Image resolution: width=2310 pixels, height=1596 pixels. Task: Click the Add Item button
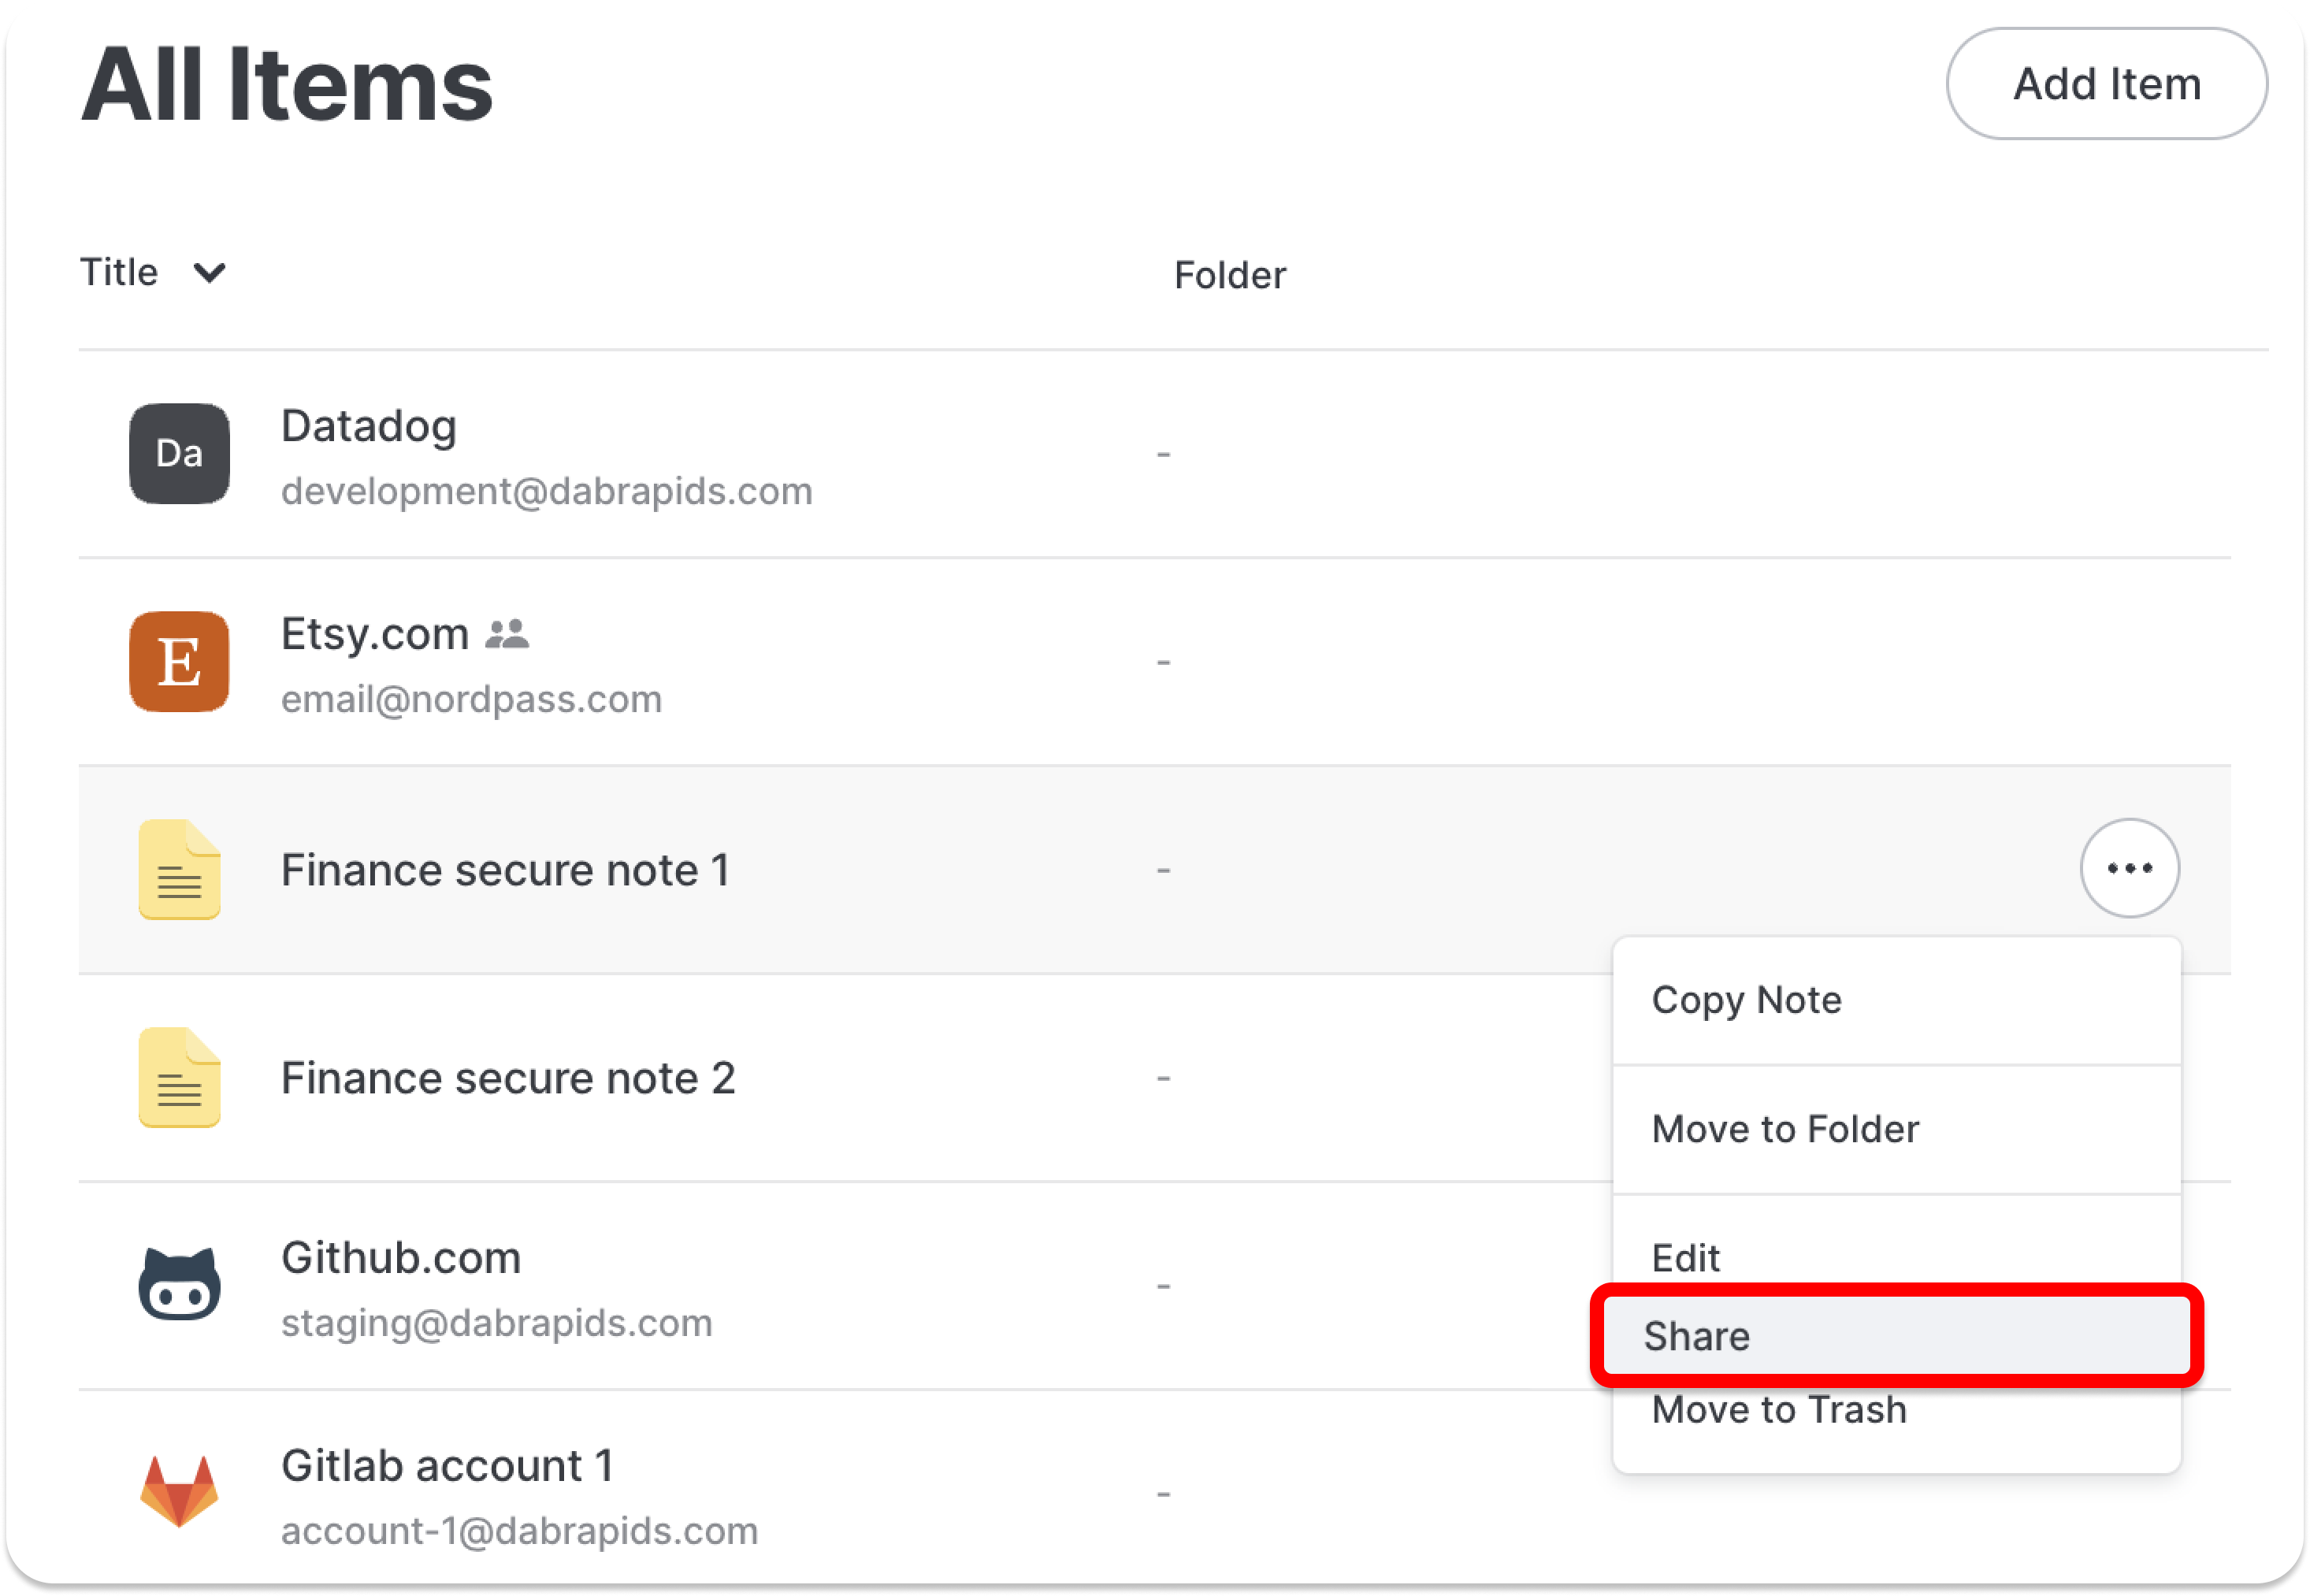pos(2107,84)
